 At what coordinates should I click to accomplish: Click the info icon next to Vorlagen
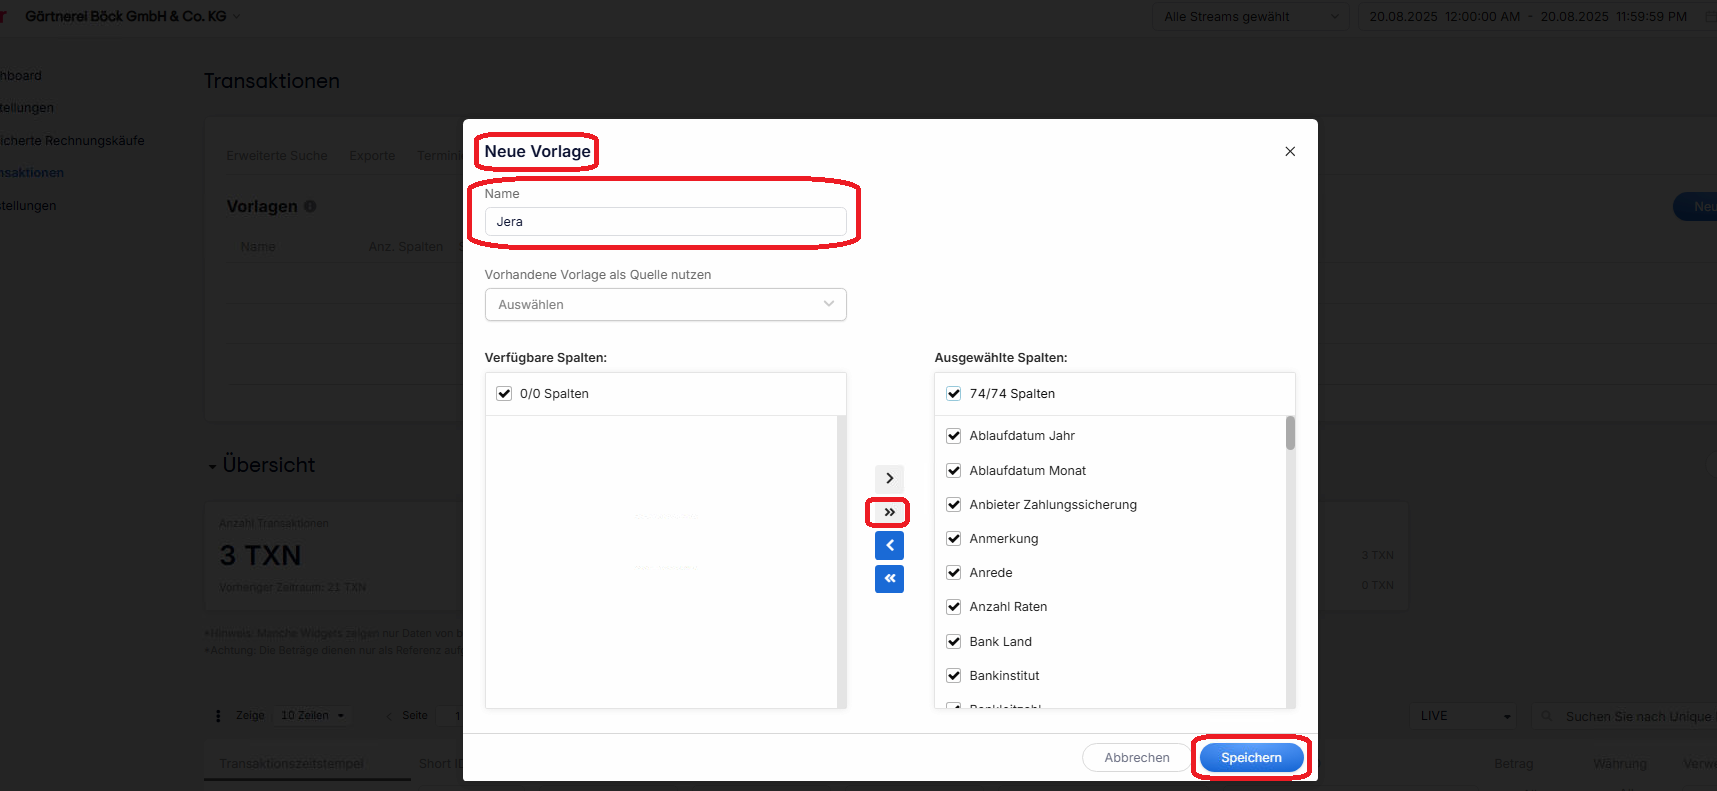click(x=310, y=206)
